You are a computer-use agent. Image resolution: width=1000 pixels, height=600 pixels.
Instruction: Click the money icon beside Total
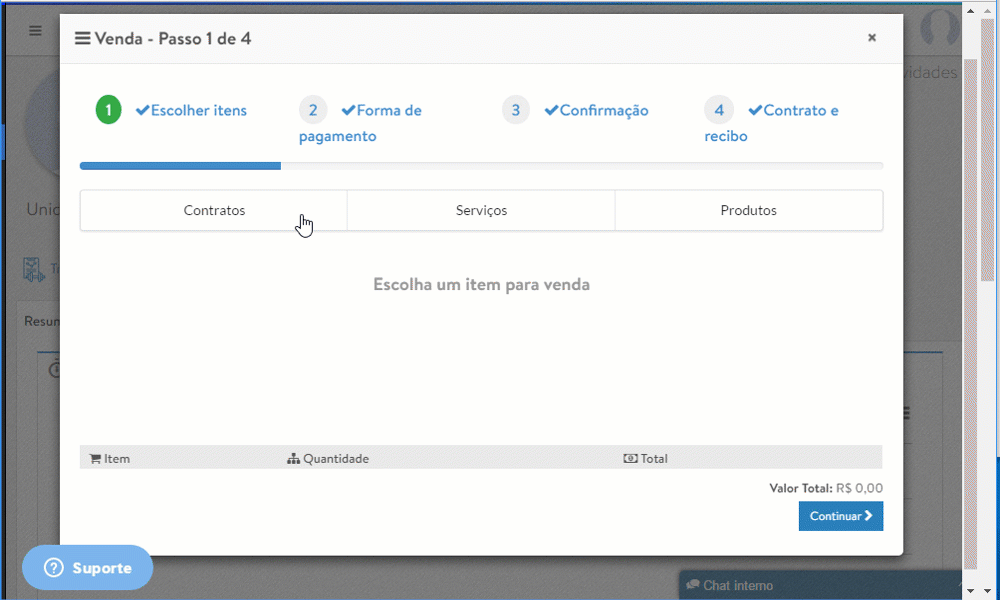pyautogui.click(x=630, y=459)
